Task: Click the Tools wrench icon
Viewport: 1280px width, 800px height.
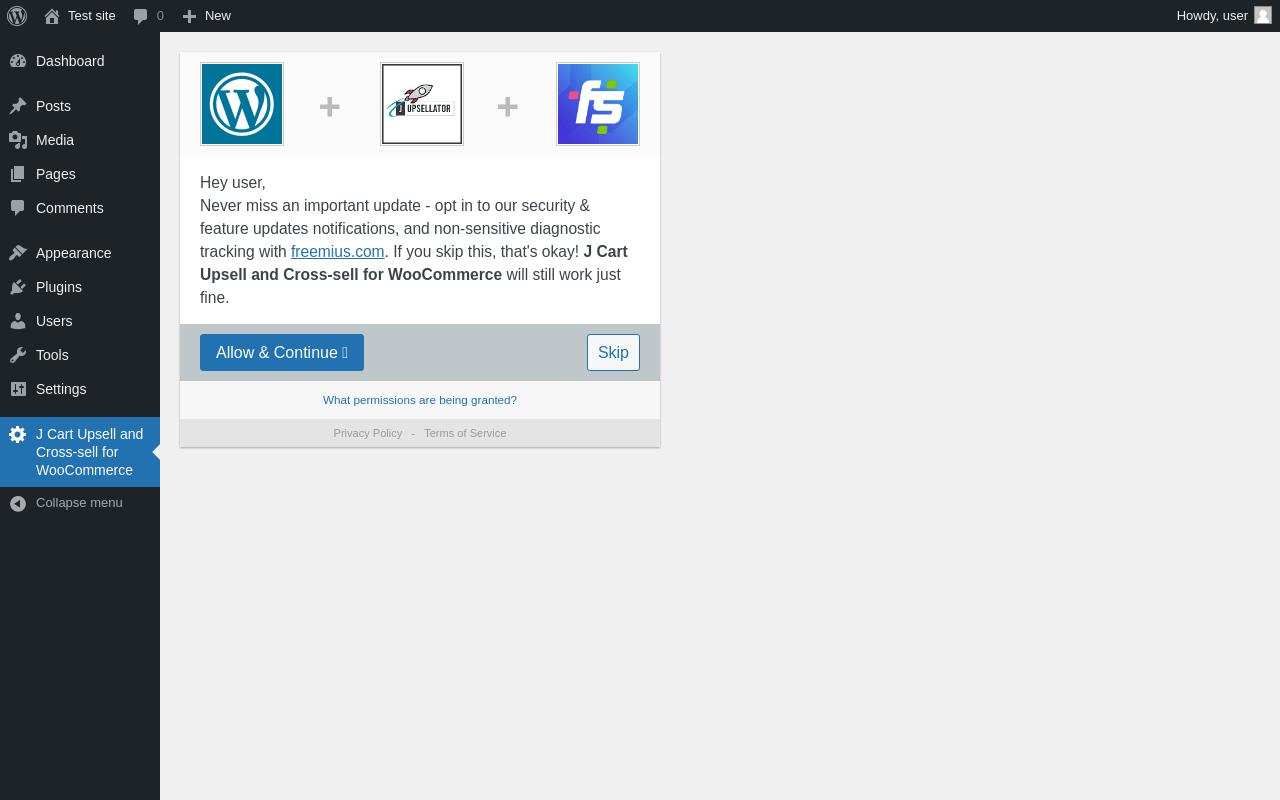Action: (18, 355)
